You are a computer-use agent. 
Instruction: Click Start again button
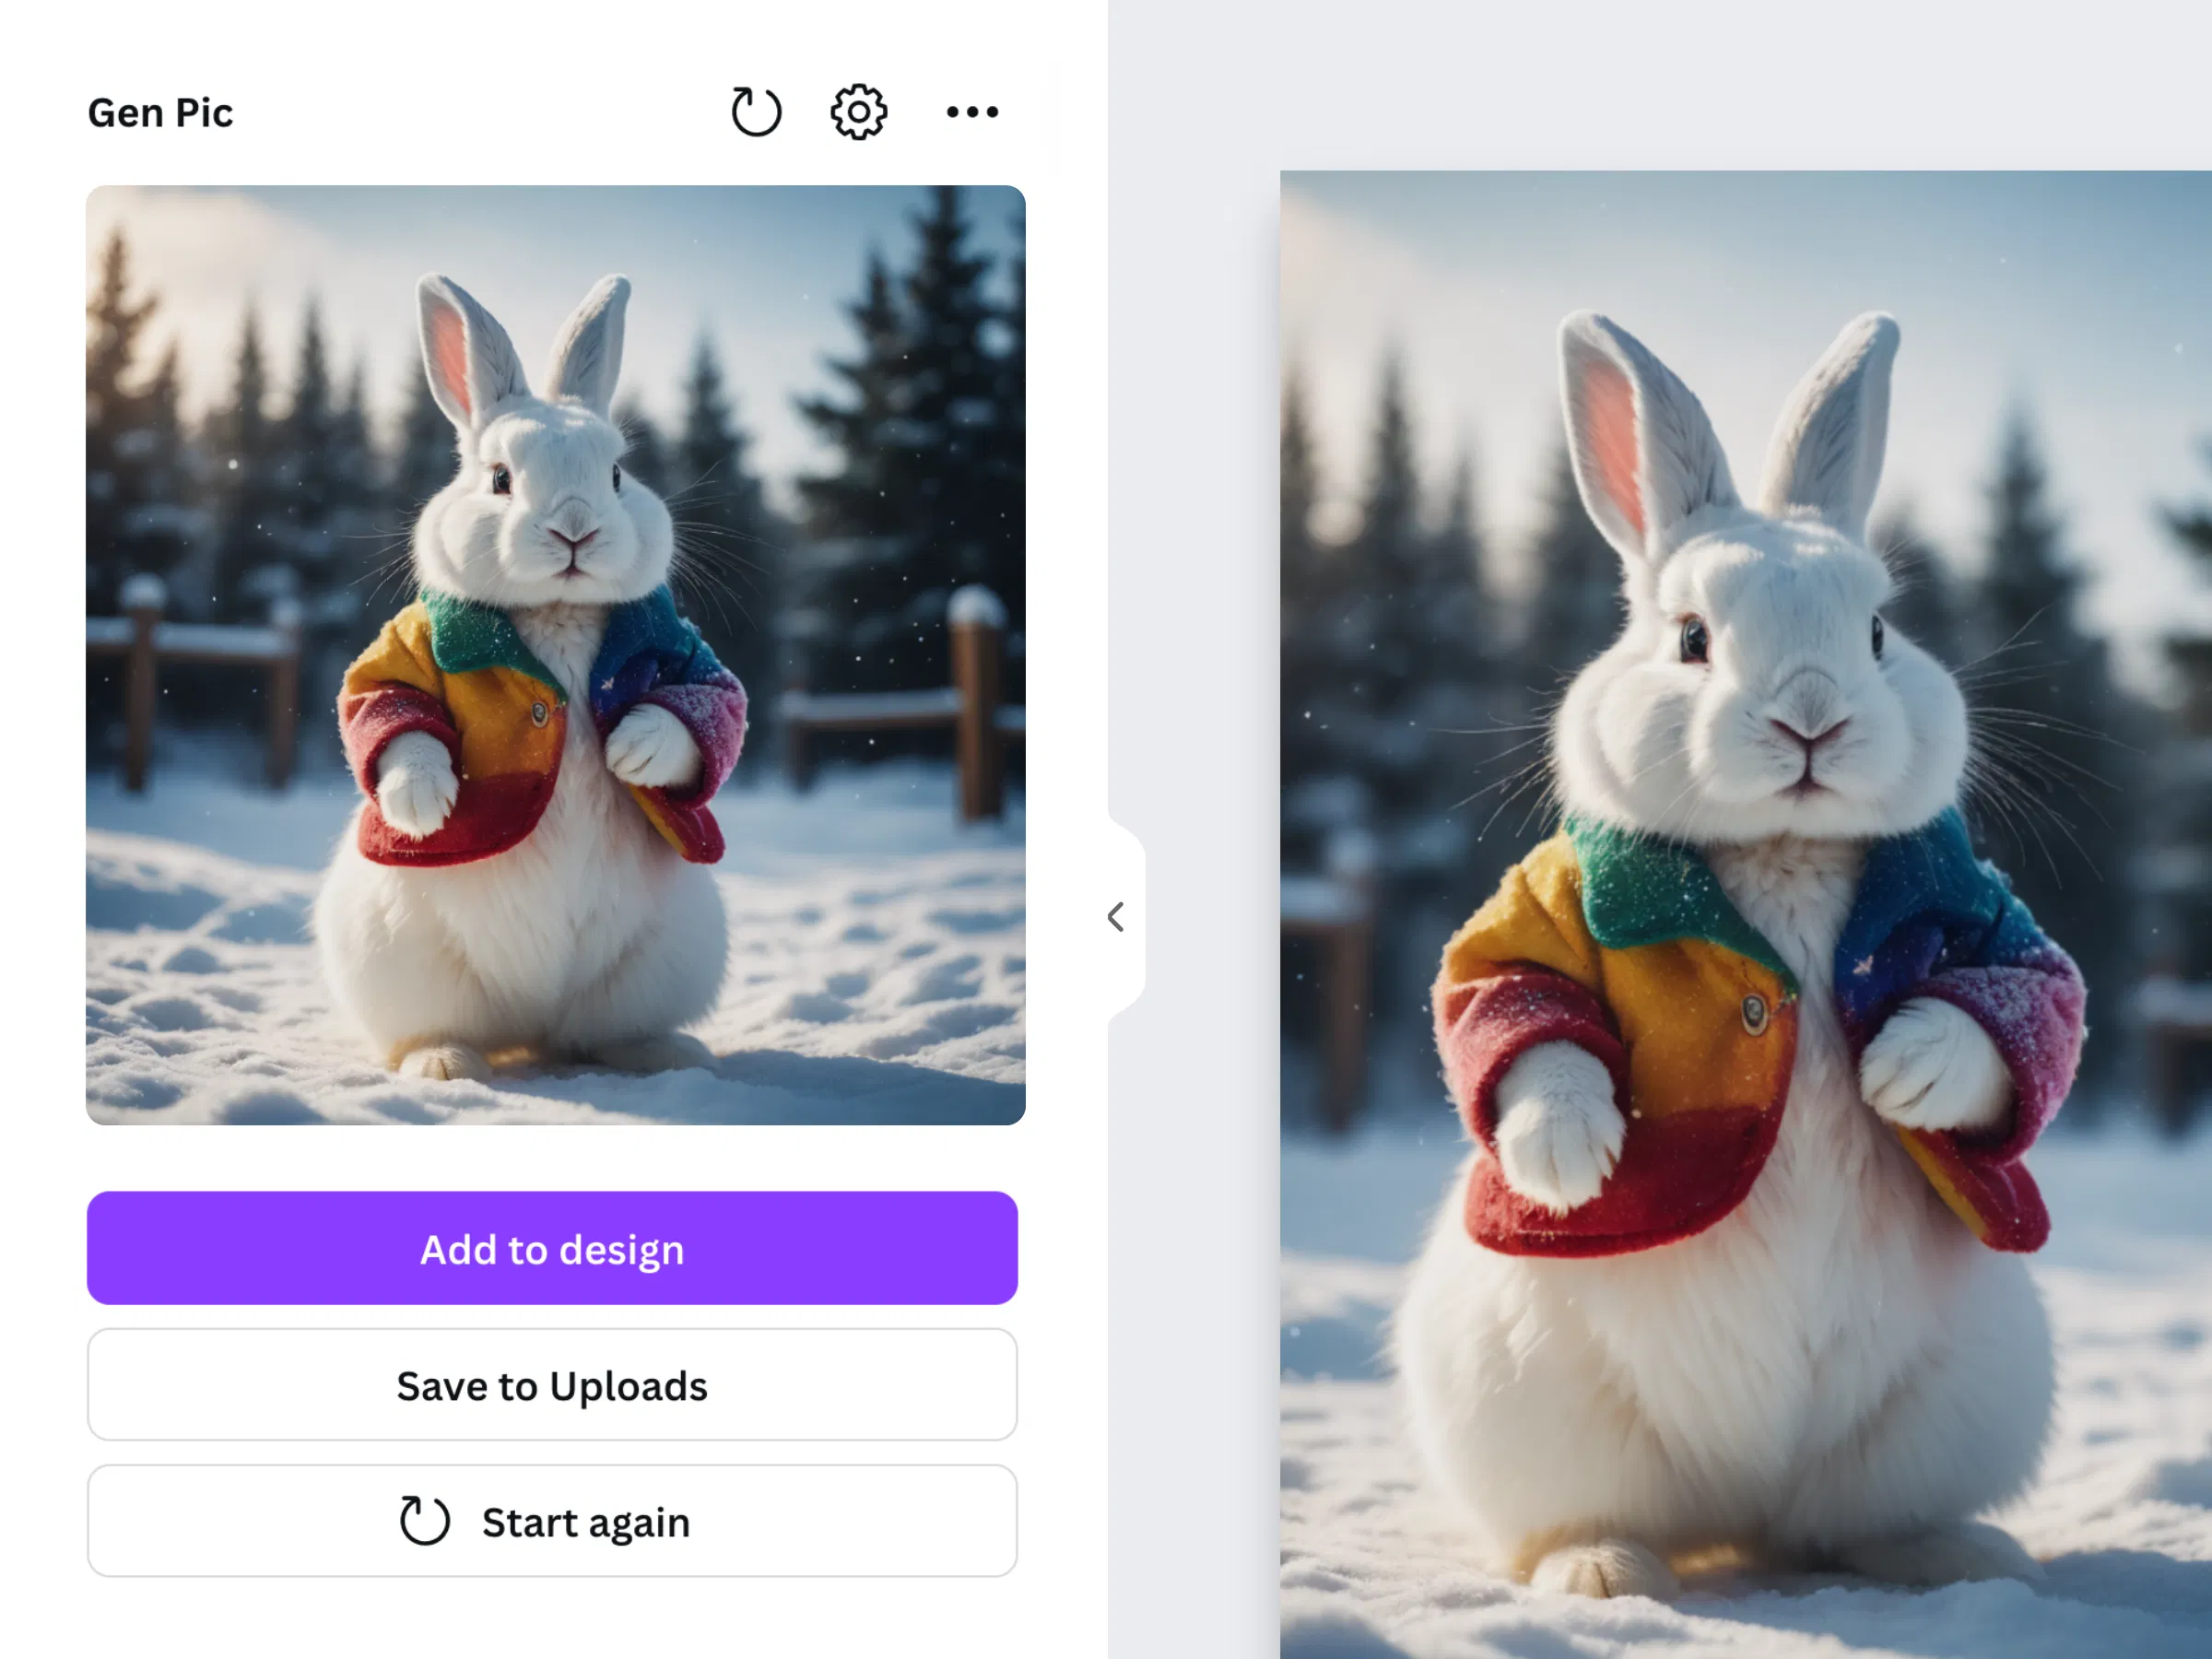[552, 1521]
